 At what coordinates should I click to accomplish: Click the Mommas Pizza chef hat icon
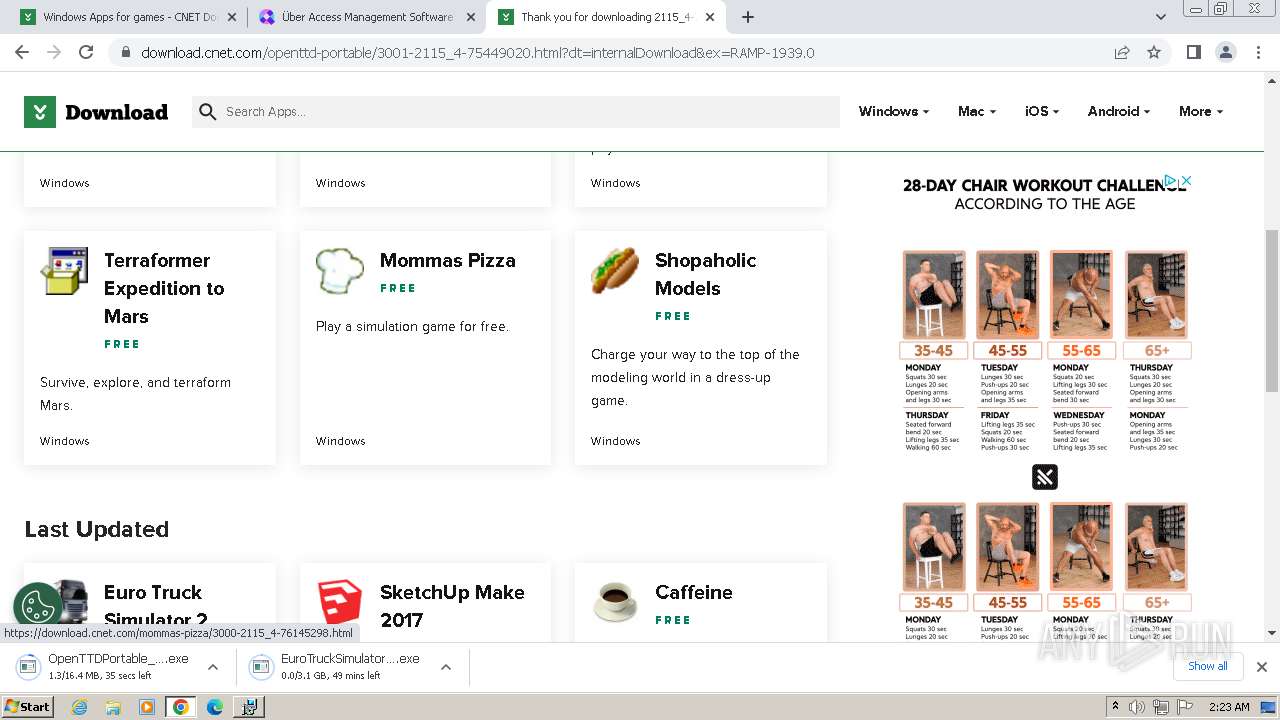tap(340, 271)
